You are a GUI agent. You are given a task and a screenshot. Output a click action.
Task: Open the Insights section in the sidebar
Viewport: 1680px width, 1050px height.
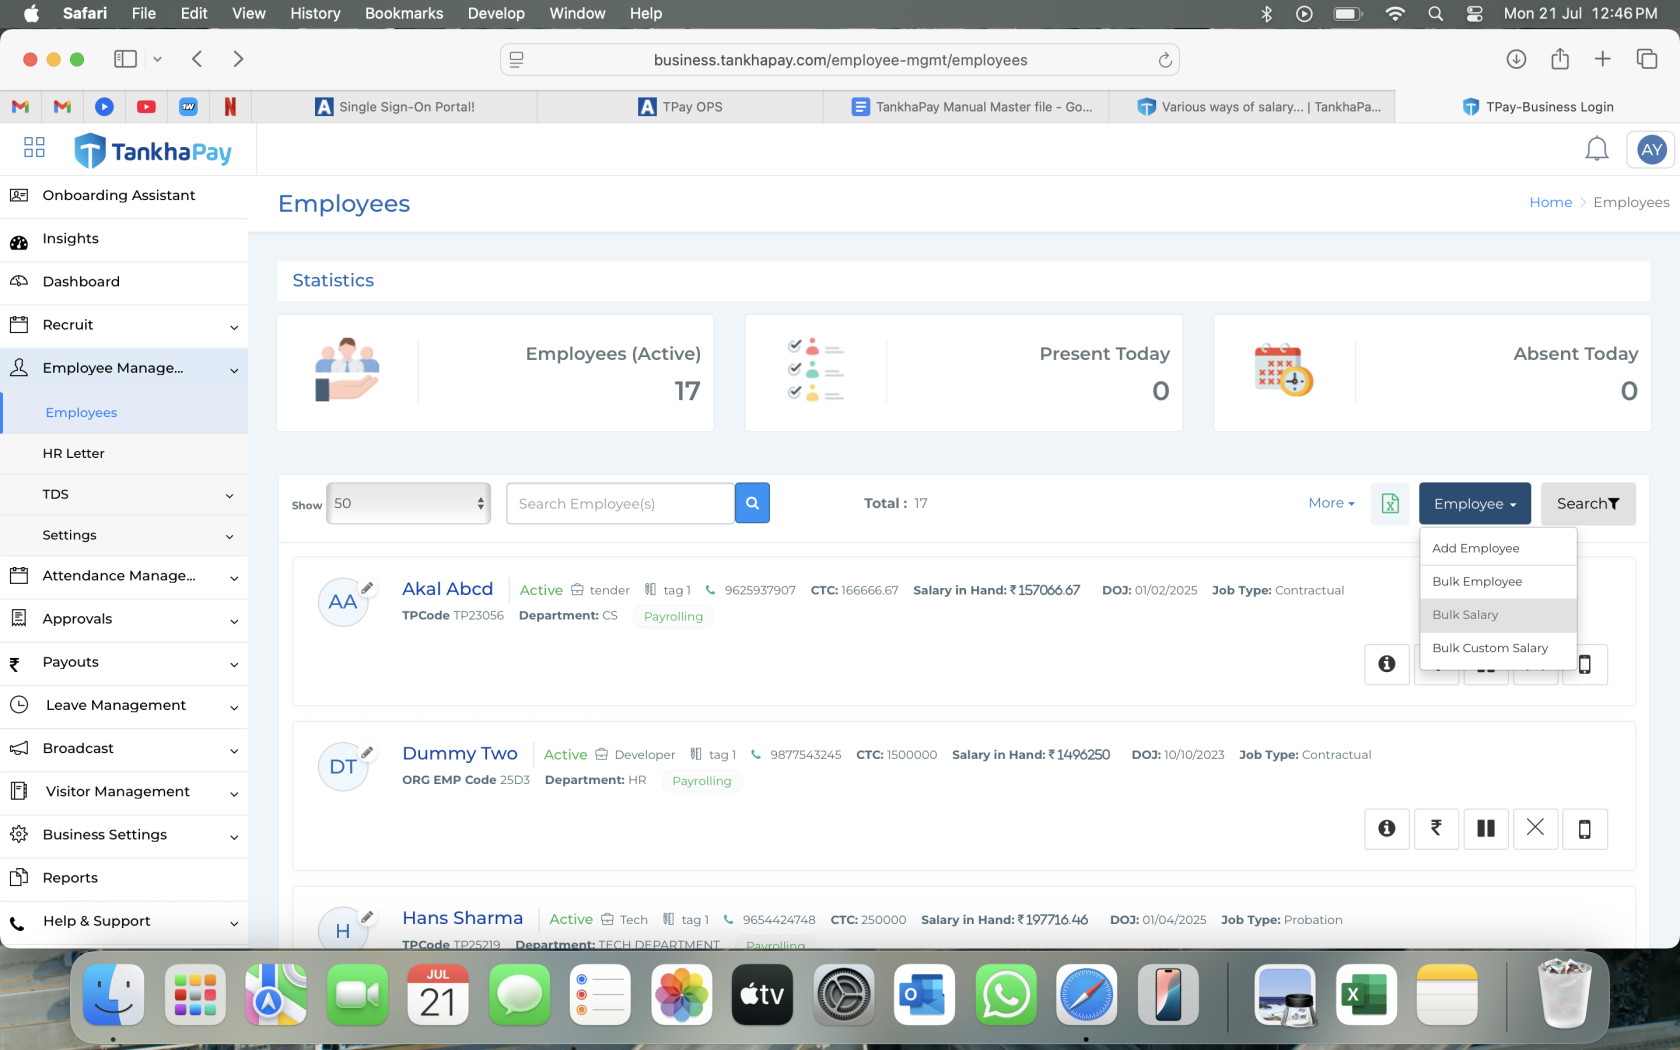70,239
